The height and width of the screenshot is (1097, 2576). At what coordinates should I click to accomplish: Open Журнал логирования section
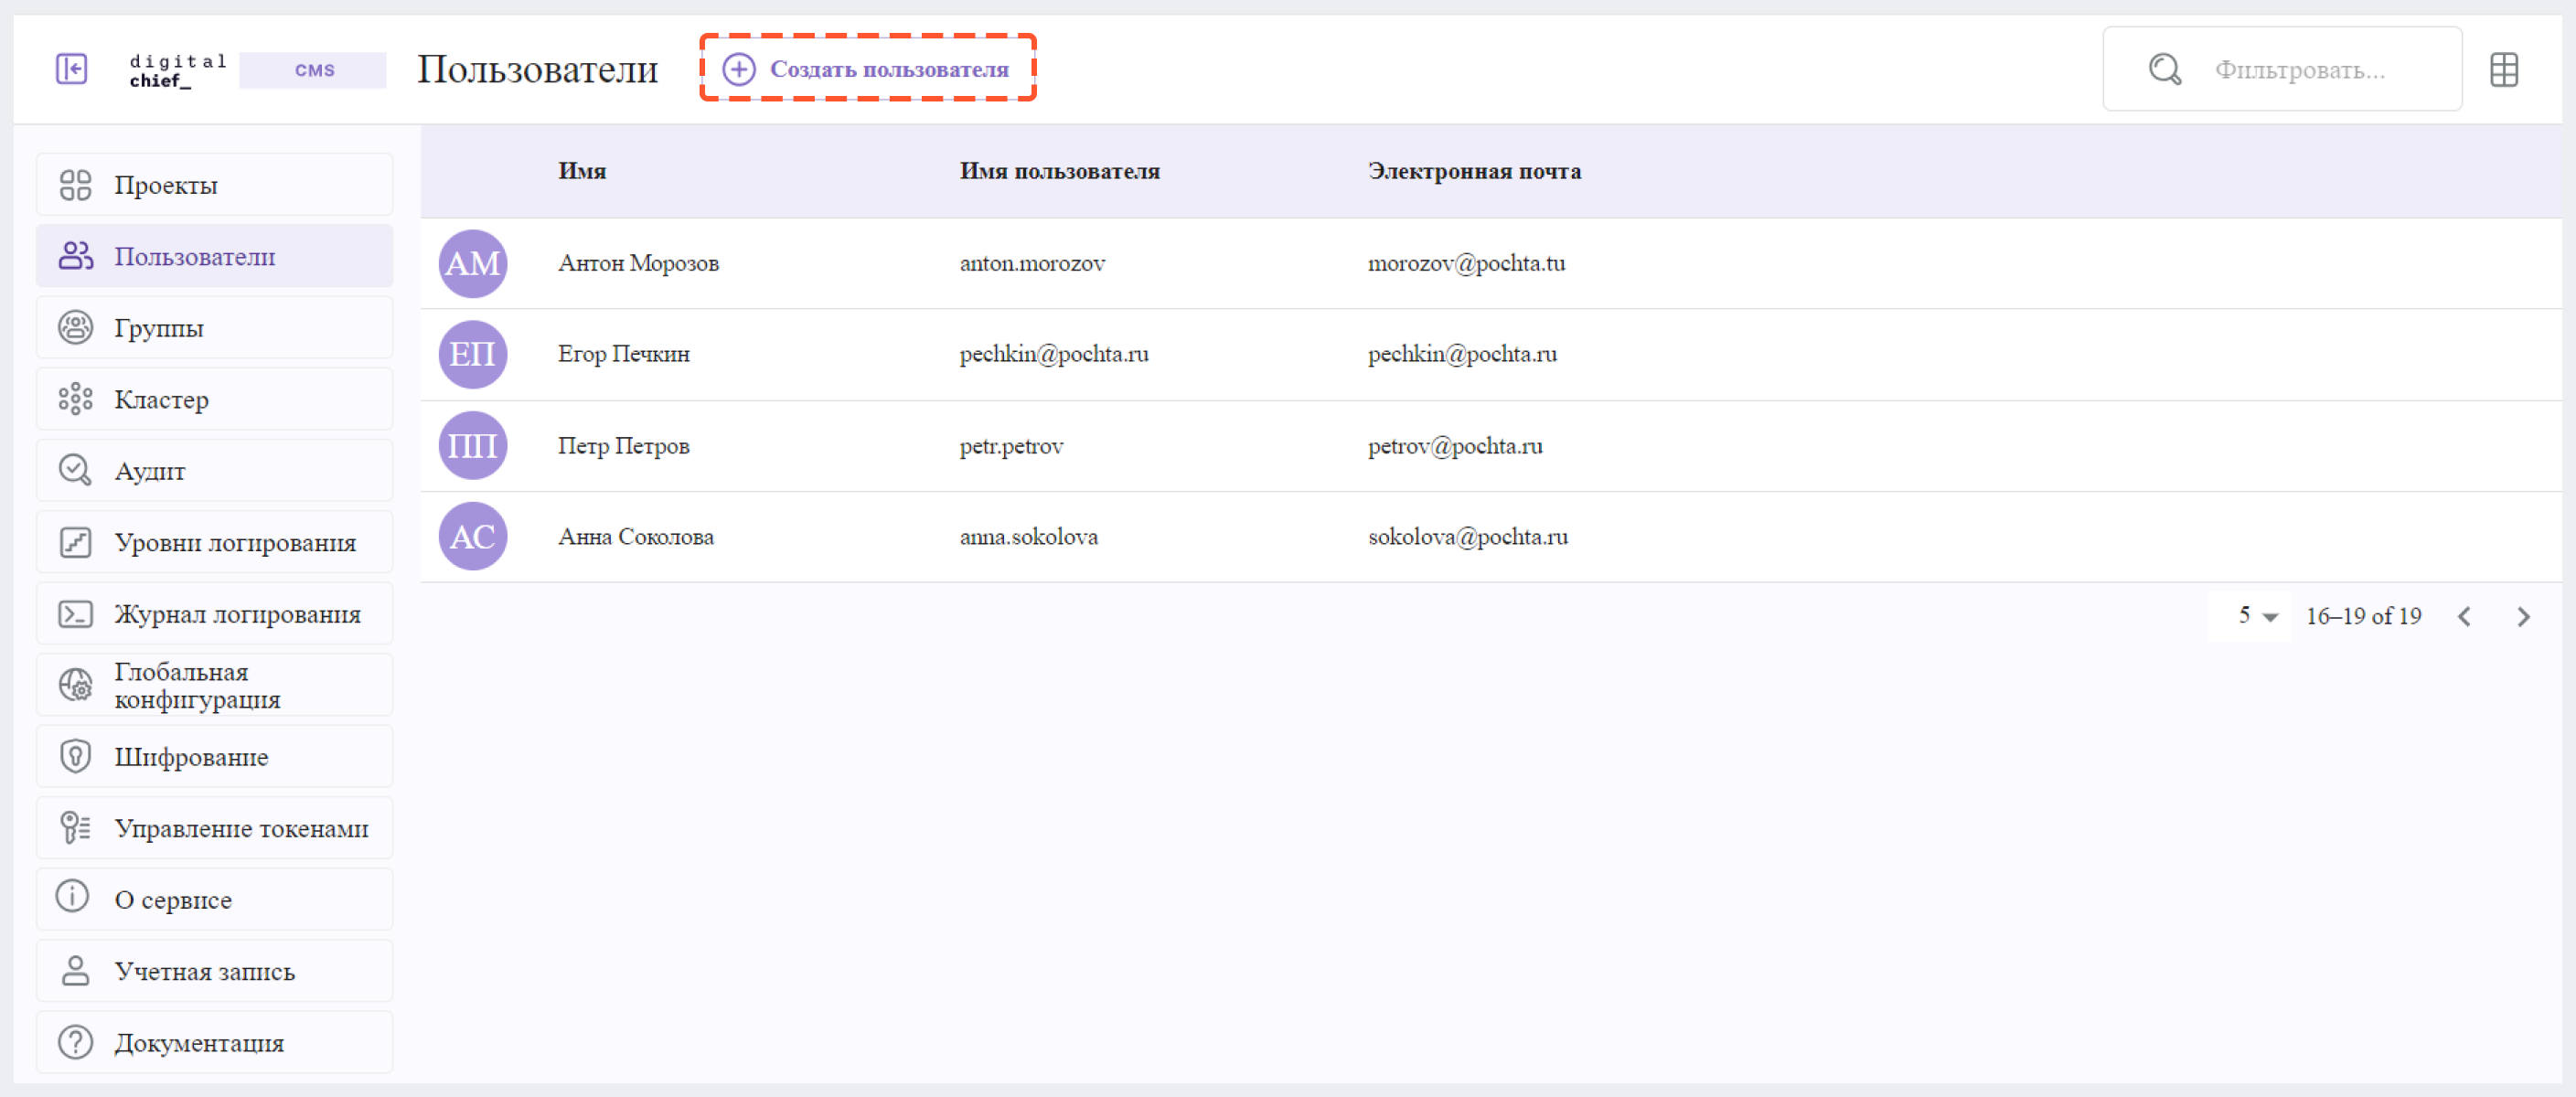[214, 614]
